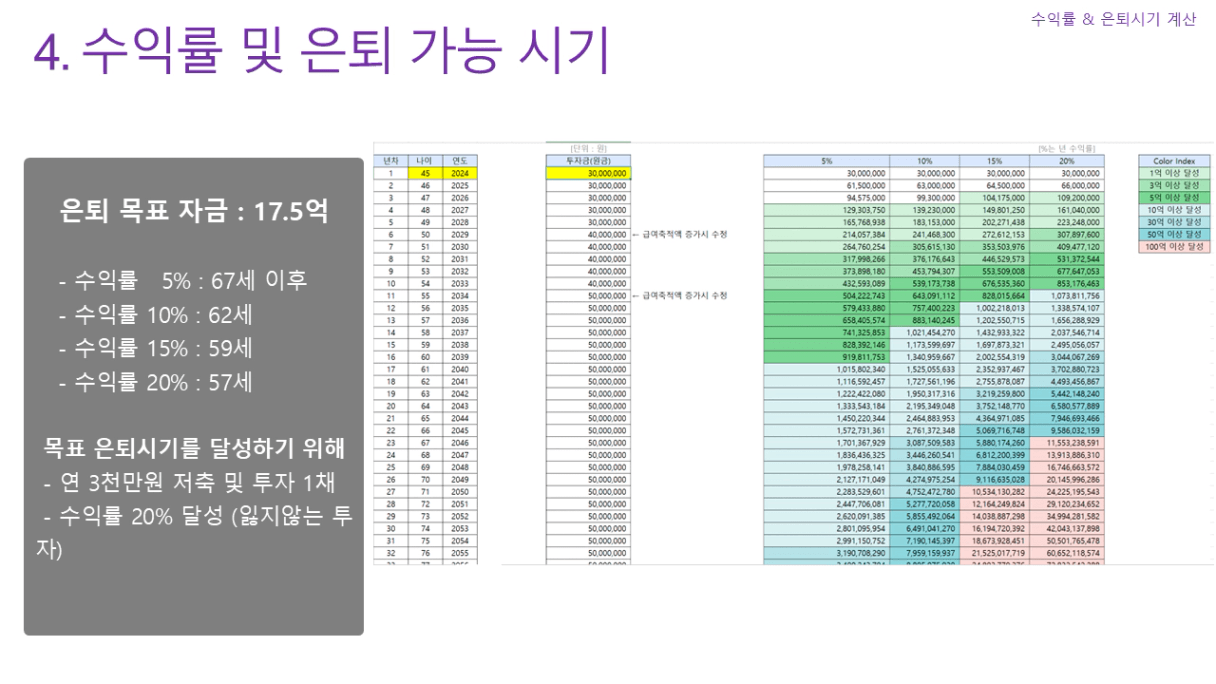Viewport: 1216px width, 684px height.
Task: Select the cell '5,069,716,748'
Action: (994, 430)
